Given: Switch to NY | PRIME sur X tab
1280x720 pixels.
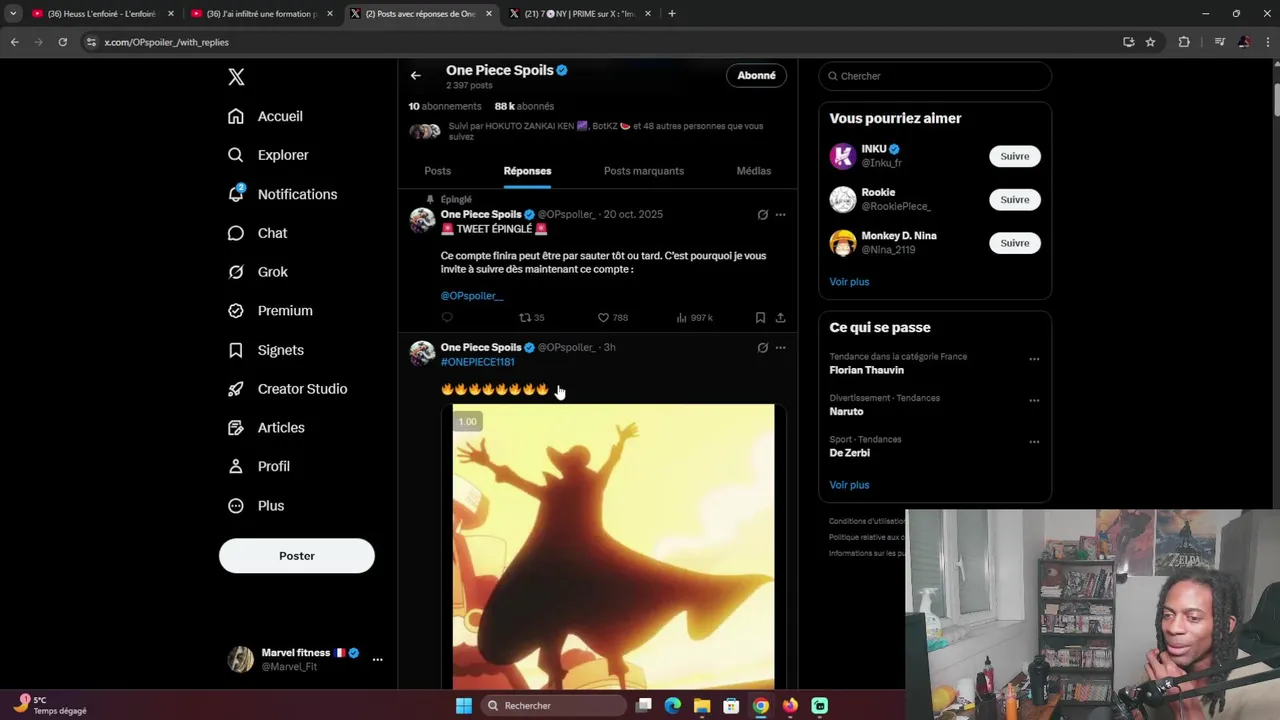Looking at the screenshot, I should coord(580,14).
